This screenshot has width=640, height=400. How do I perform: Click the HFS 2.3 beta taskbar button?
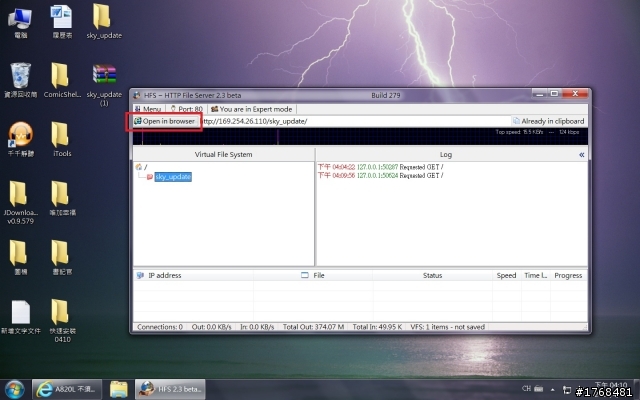170,389
